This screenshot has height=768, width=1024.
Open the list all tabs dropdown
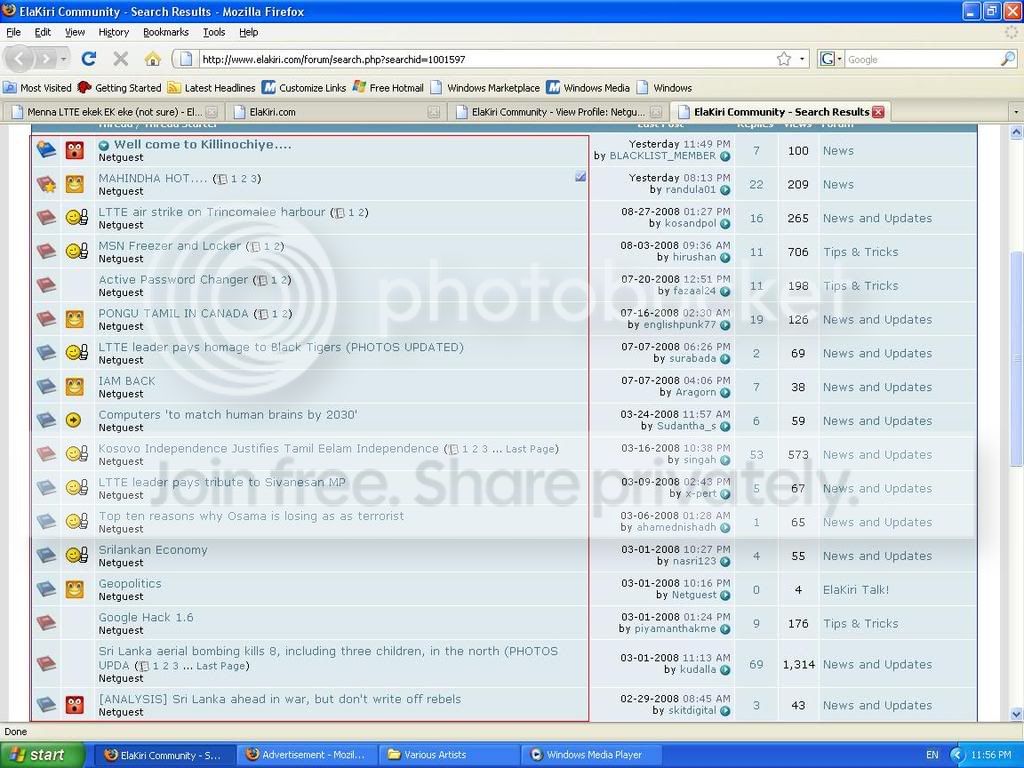click(1016, 112)
